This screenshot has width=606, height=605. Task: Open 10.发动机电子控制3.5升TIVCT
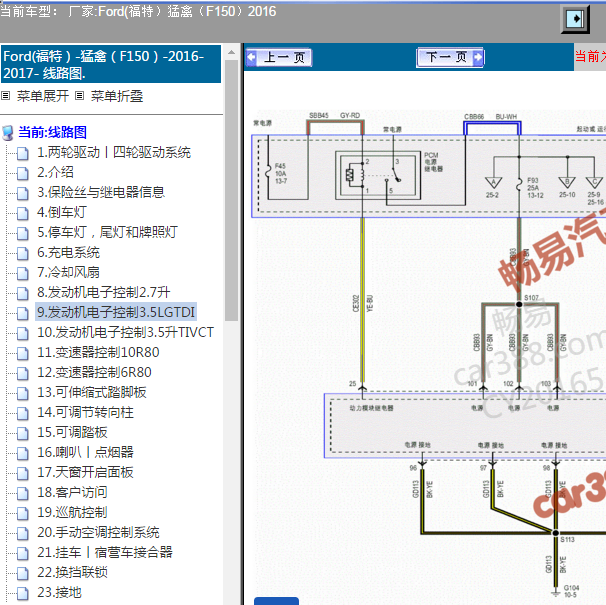coord(125,332)
